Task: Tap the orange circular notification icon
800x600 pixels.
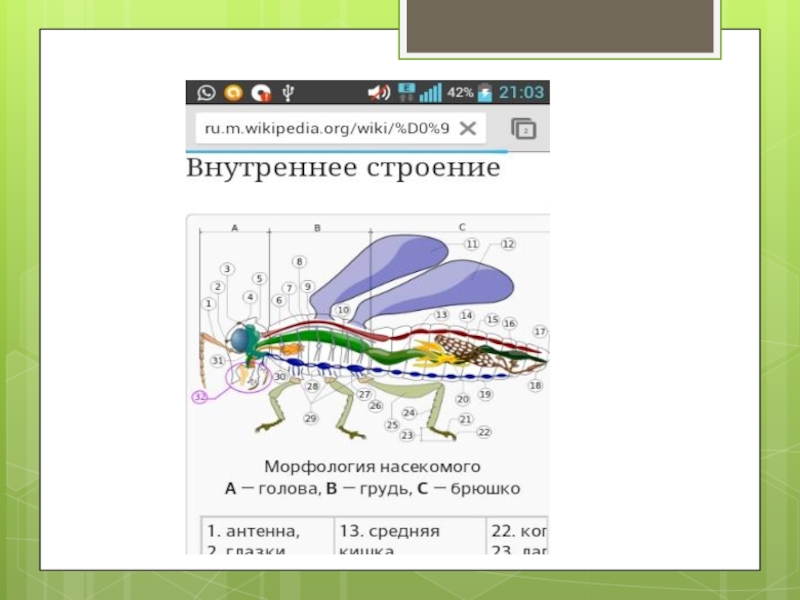Action: pos(234,93)
